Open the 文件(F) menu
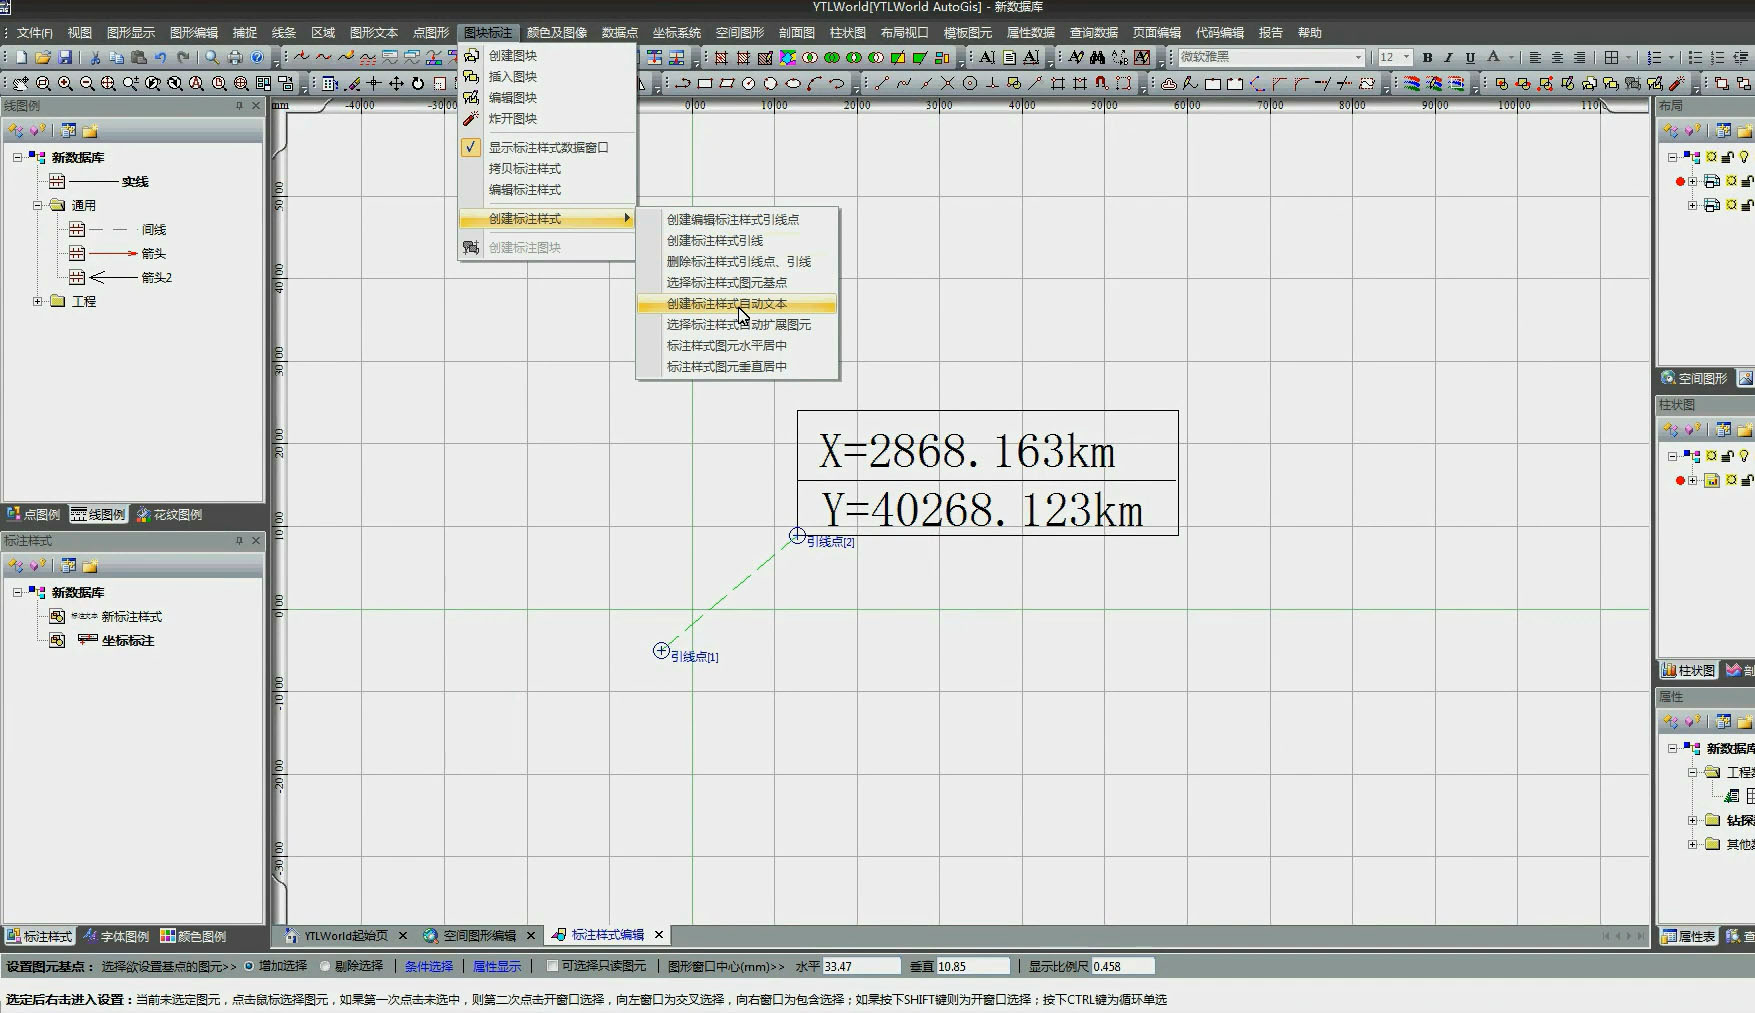1755x1013 pixels. (34, 33)
